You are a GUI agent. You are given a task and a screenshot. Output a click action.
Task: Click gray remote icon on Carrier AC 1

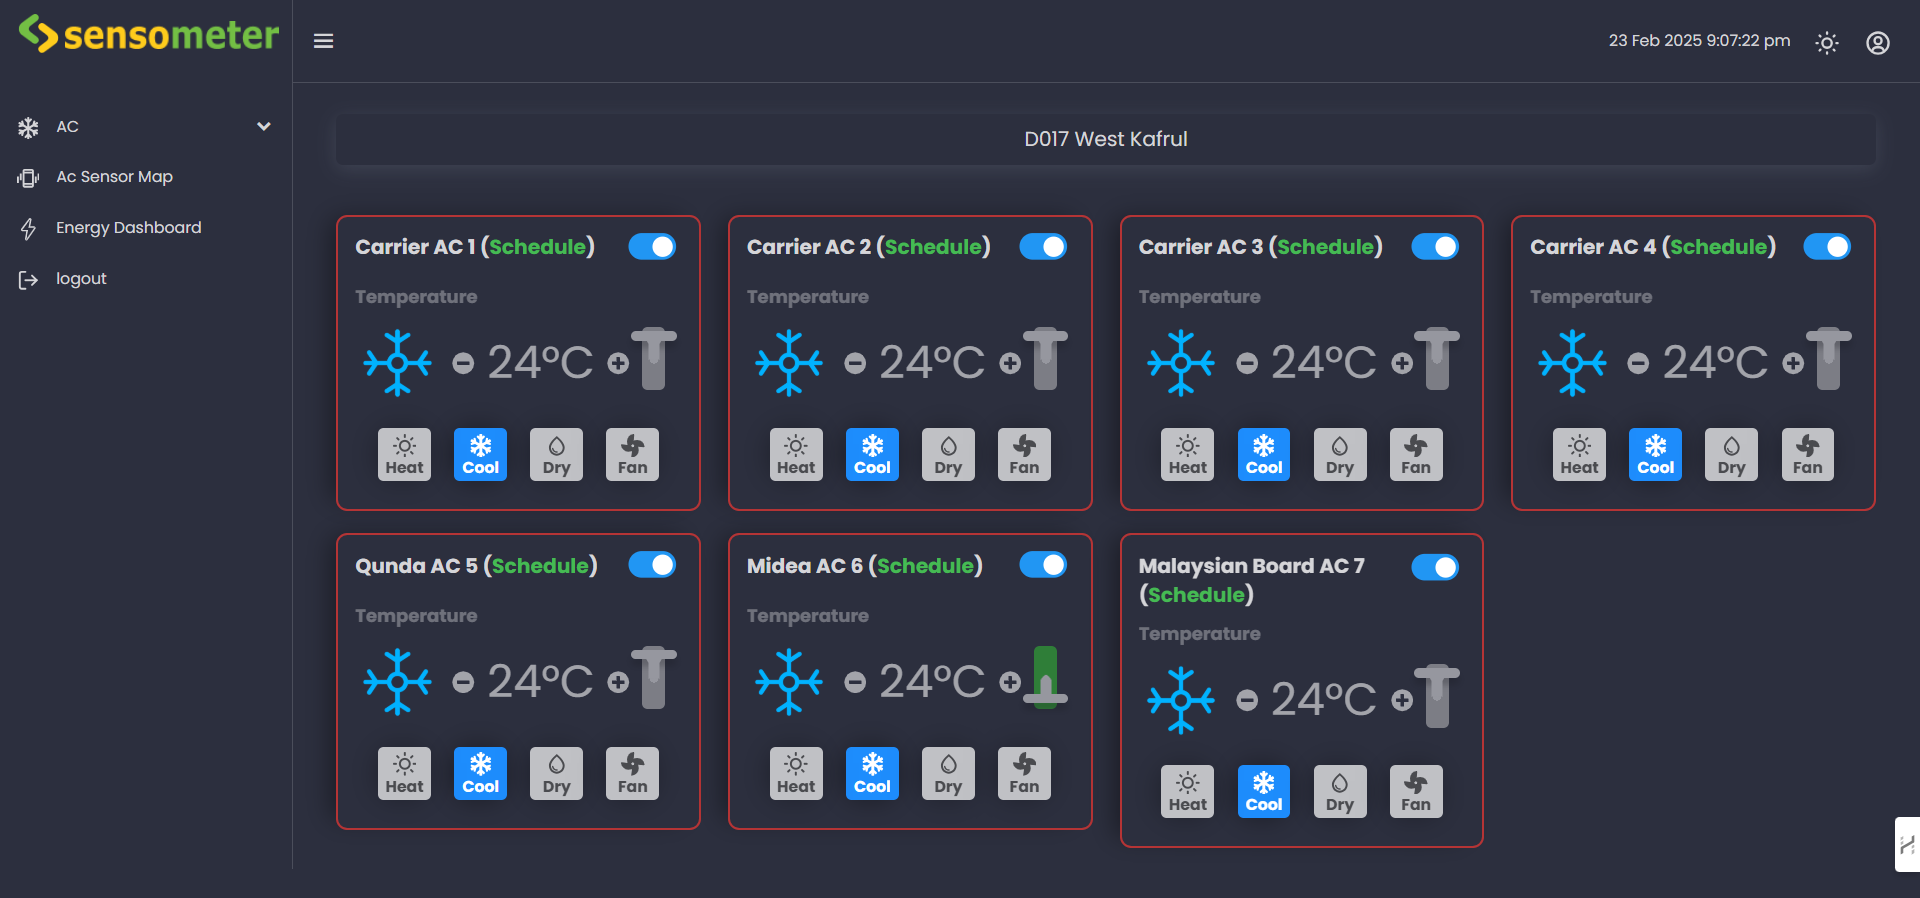[653, 359]
